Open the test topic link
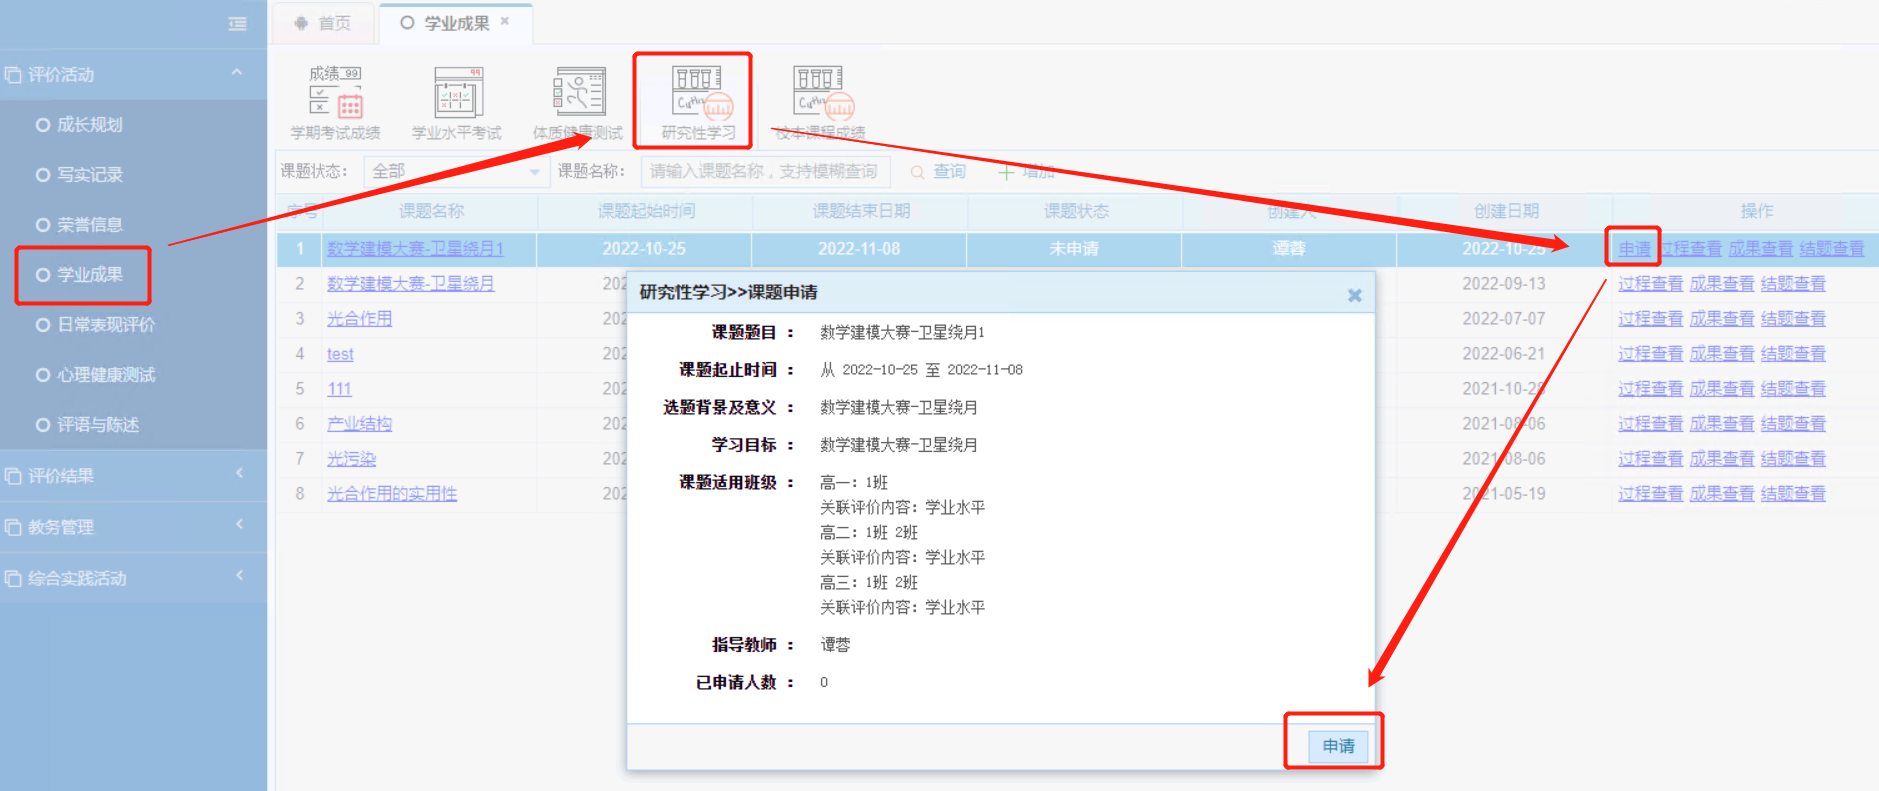 click(x=340, y=354)
